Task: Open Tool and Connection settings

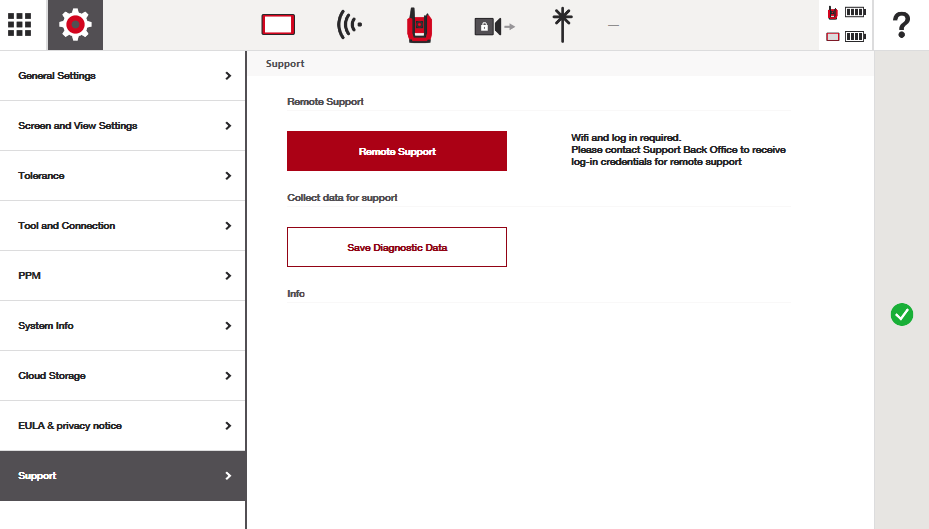Action: click(122, 226)
